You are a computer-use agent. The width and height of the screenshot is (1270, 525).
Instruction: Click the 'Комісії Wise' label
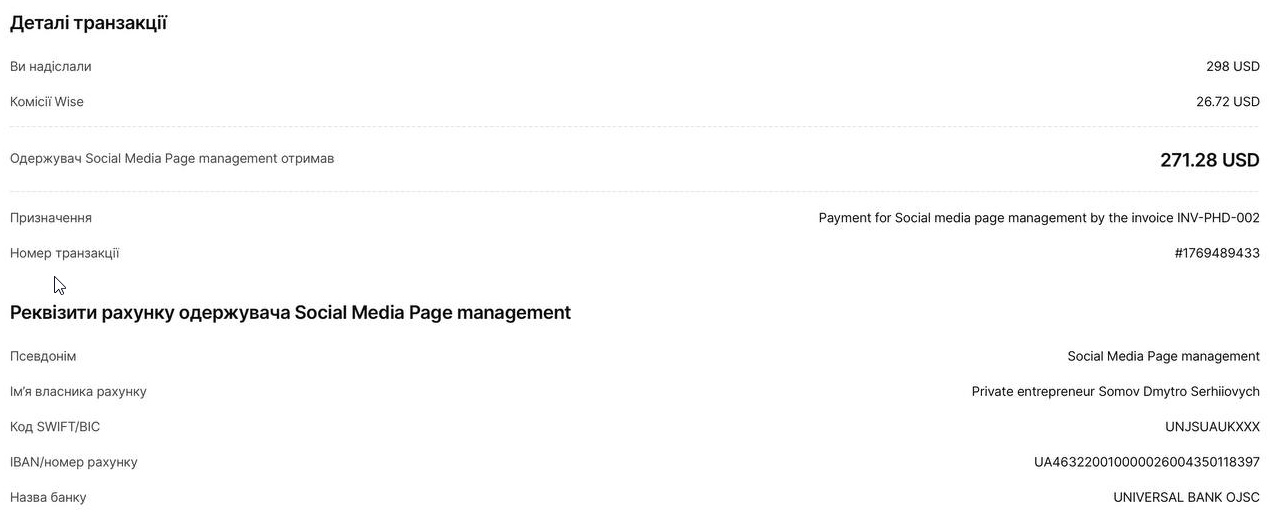point(47,101)
